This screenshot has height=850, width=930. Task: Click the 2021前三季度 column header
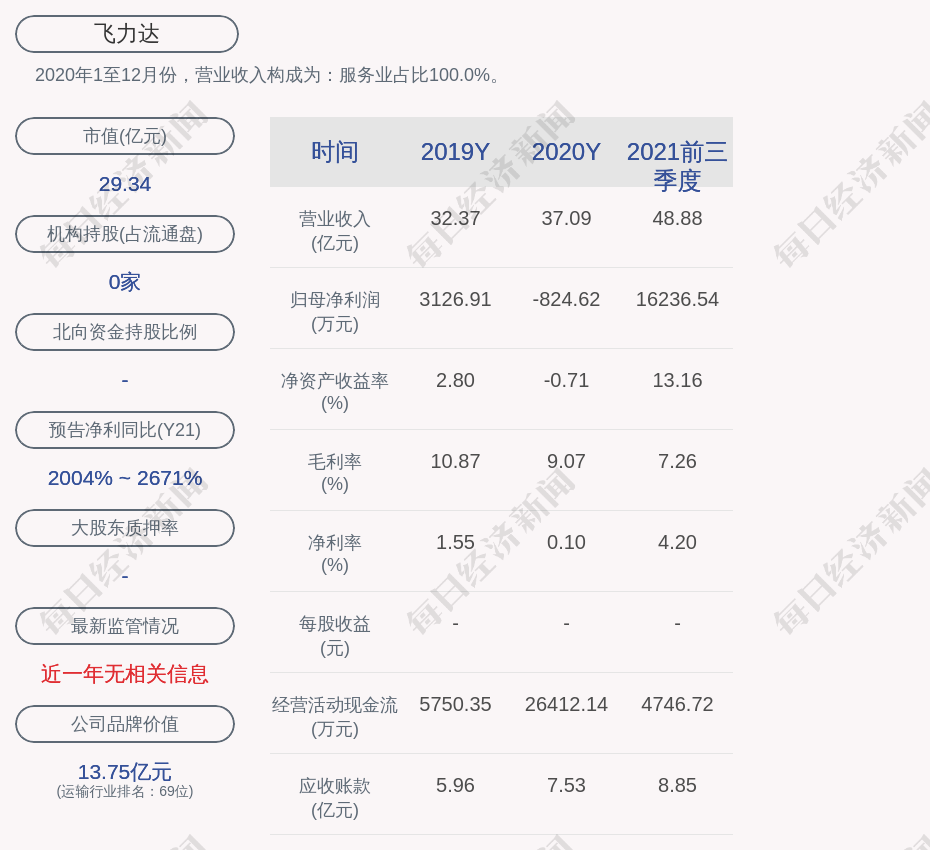pyautogui.click(x=677, y=166)
